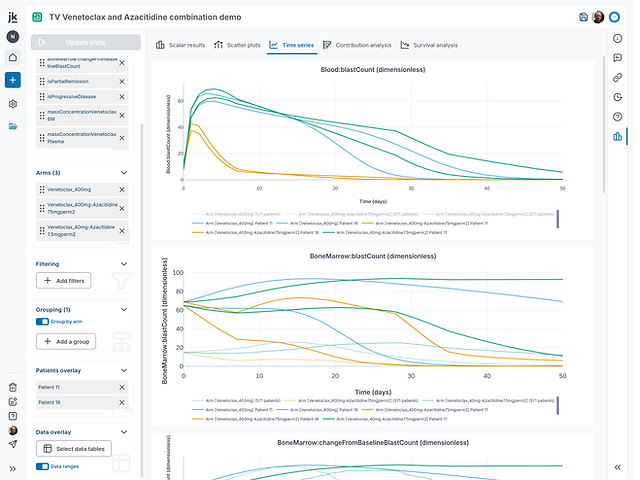
Task: Open the settings gear in the sidebar
Action: (x=13, y=104)
